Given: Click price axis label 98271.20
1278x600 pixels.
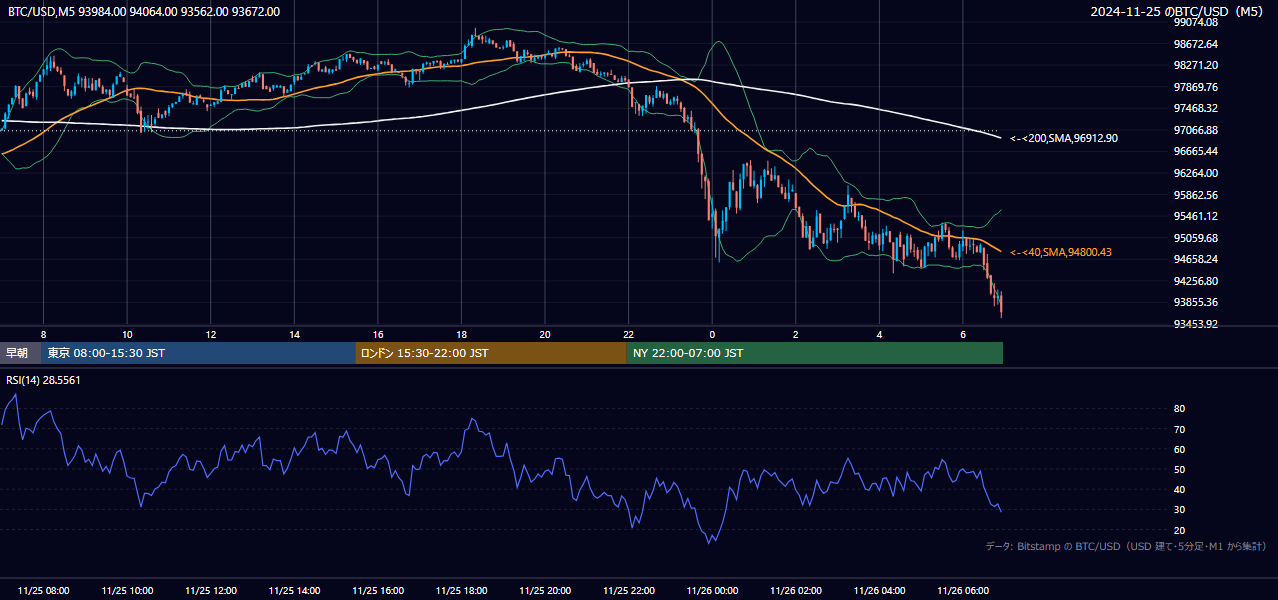Looking at the screenshot, I should pyautogui.click(x=1196, y=65).
